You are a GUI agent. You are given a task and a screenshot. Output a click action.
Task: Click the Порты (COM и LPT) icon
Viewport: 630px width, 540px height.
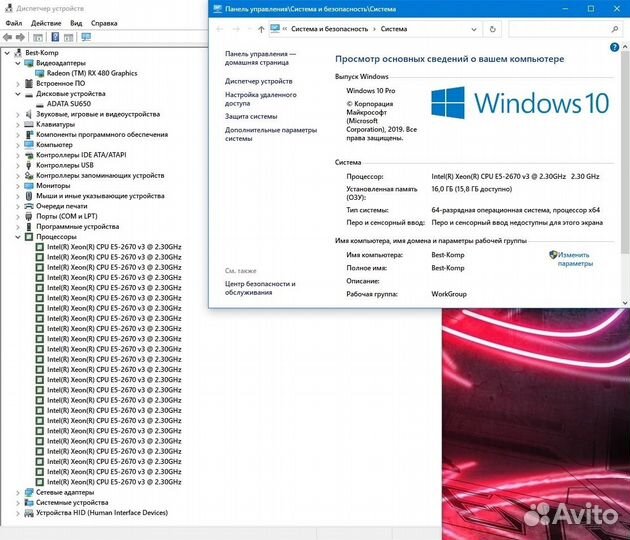[x=29, y=216]
